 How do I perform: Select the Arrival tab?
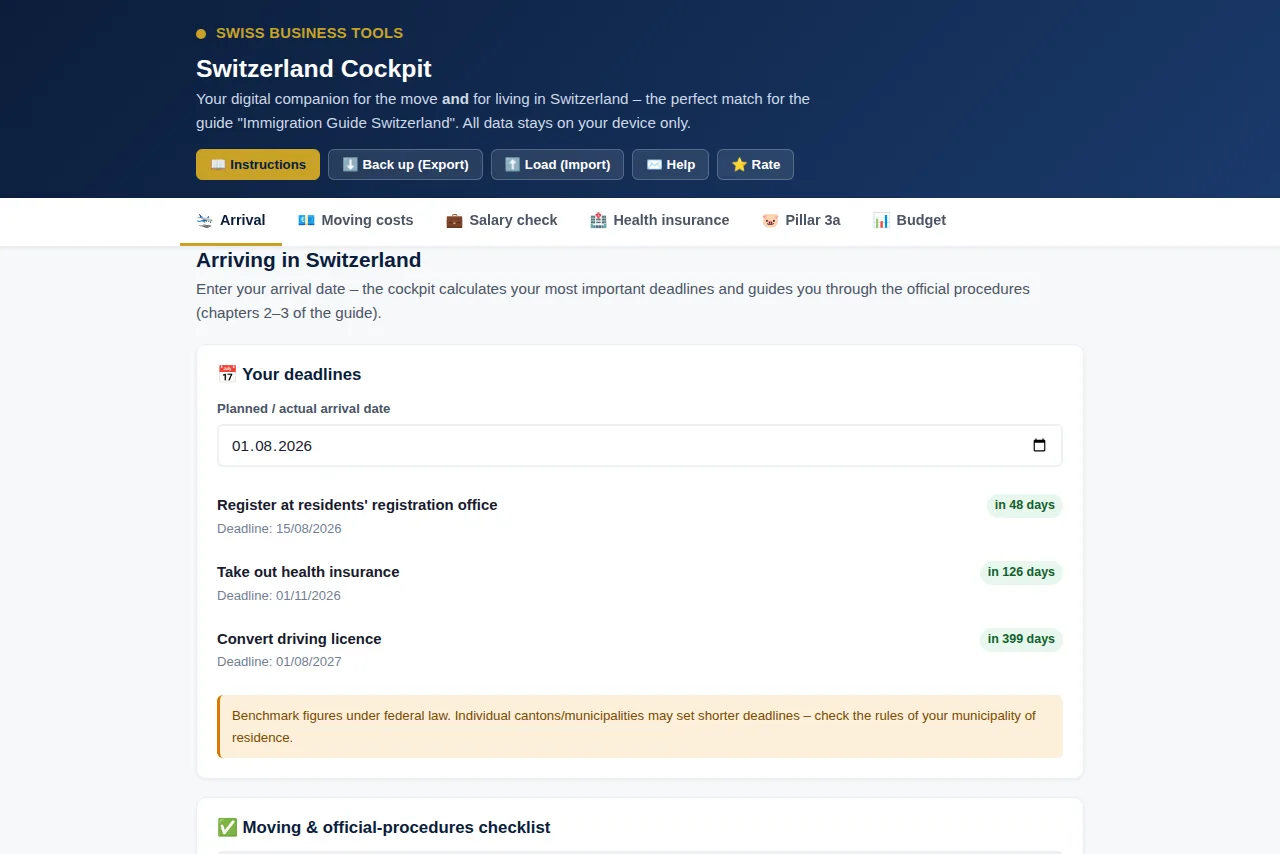[x=231, y=221]
